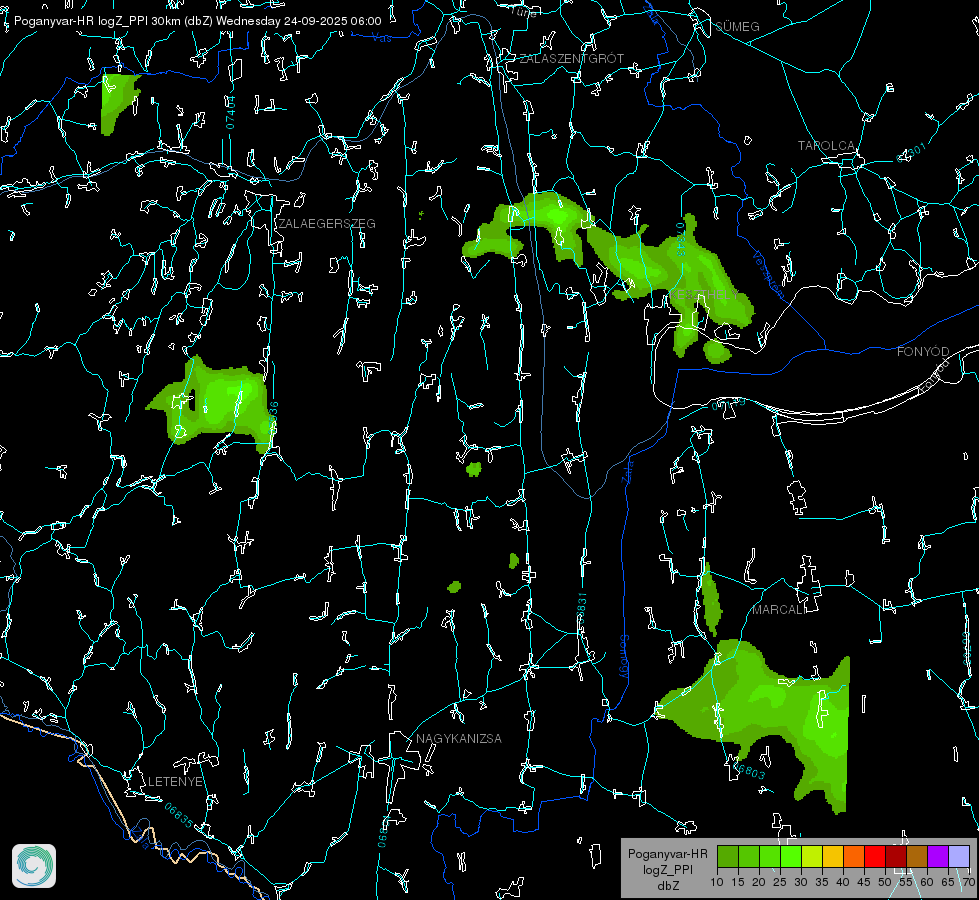
Task: Select the 30-35 dBZ yellow-green swatch
Action: [812, 856]
